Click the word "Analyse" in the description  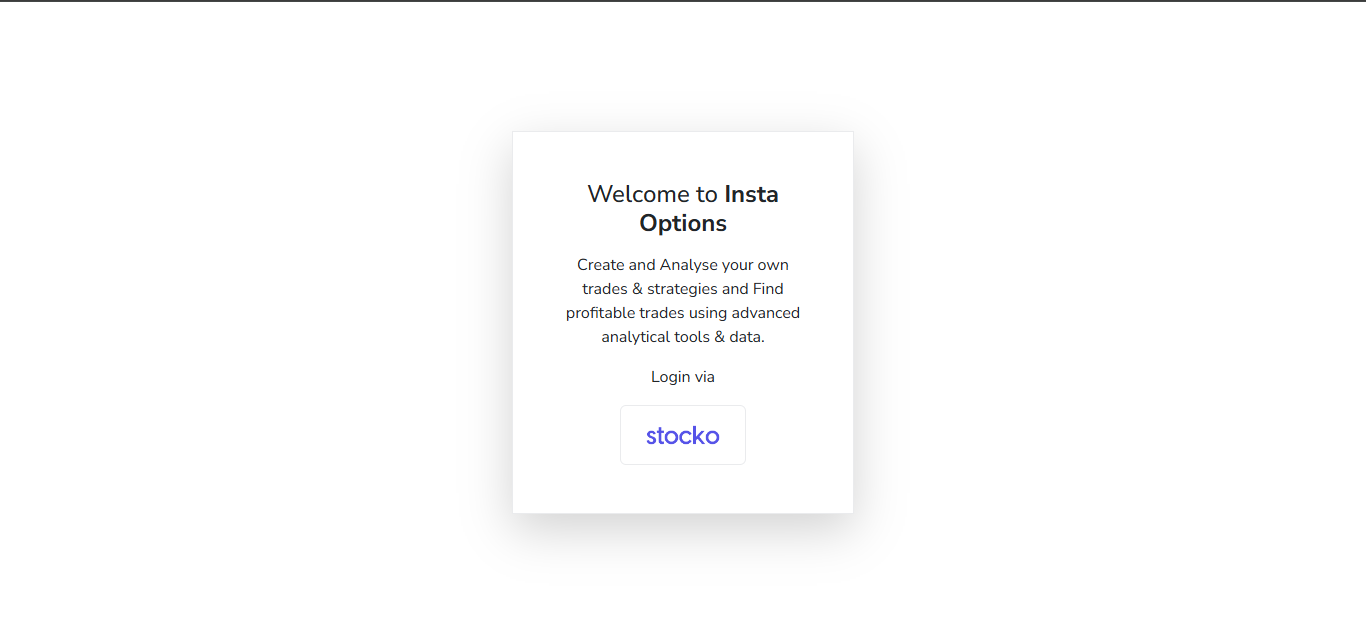point(688,265)
